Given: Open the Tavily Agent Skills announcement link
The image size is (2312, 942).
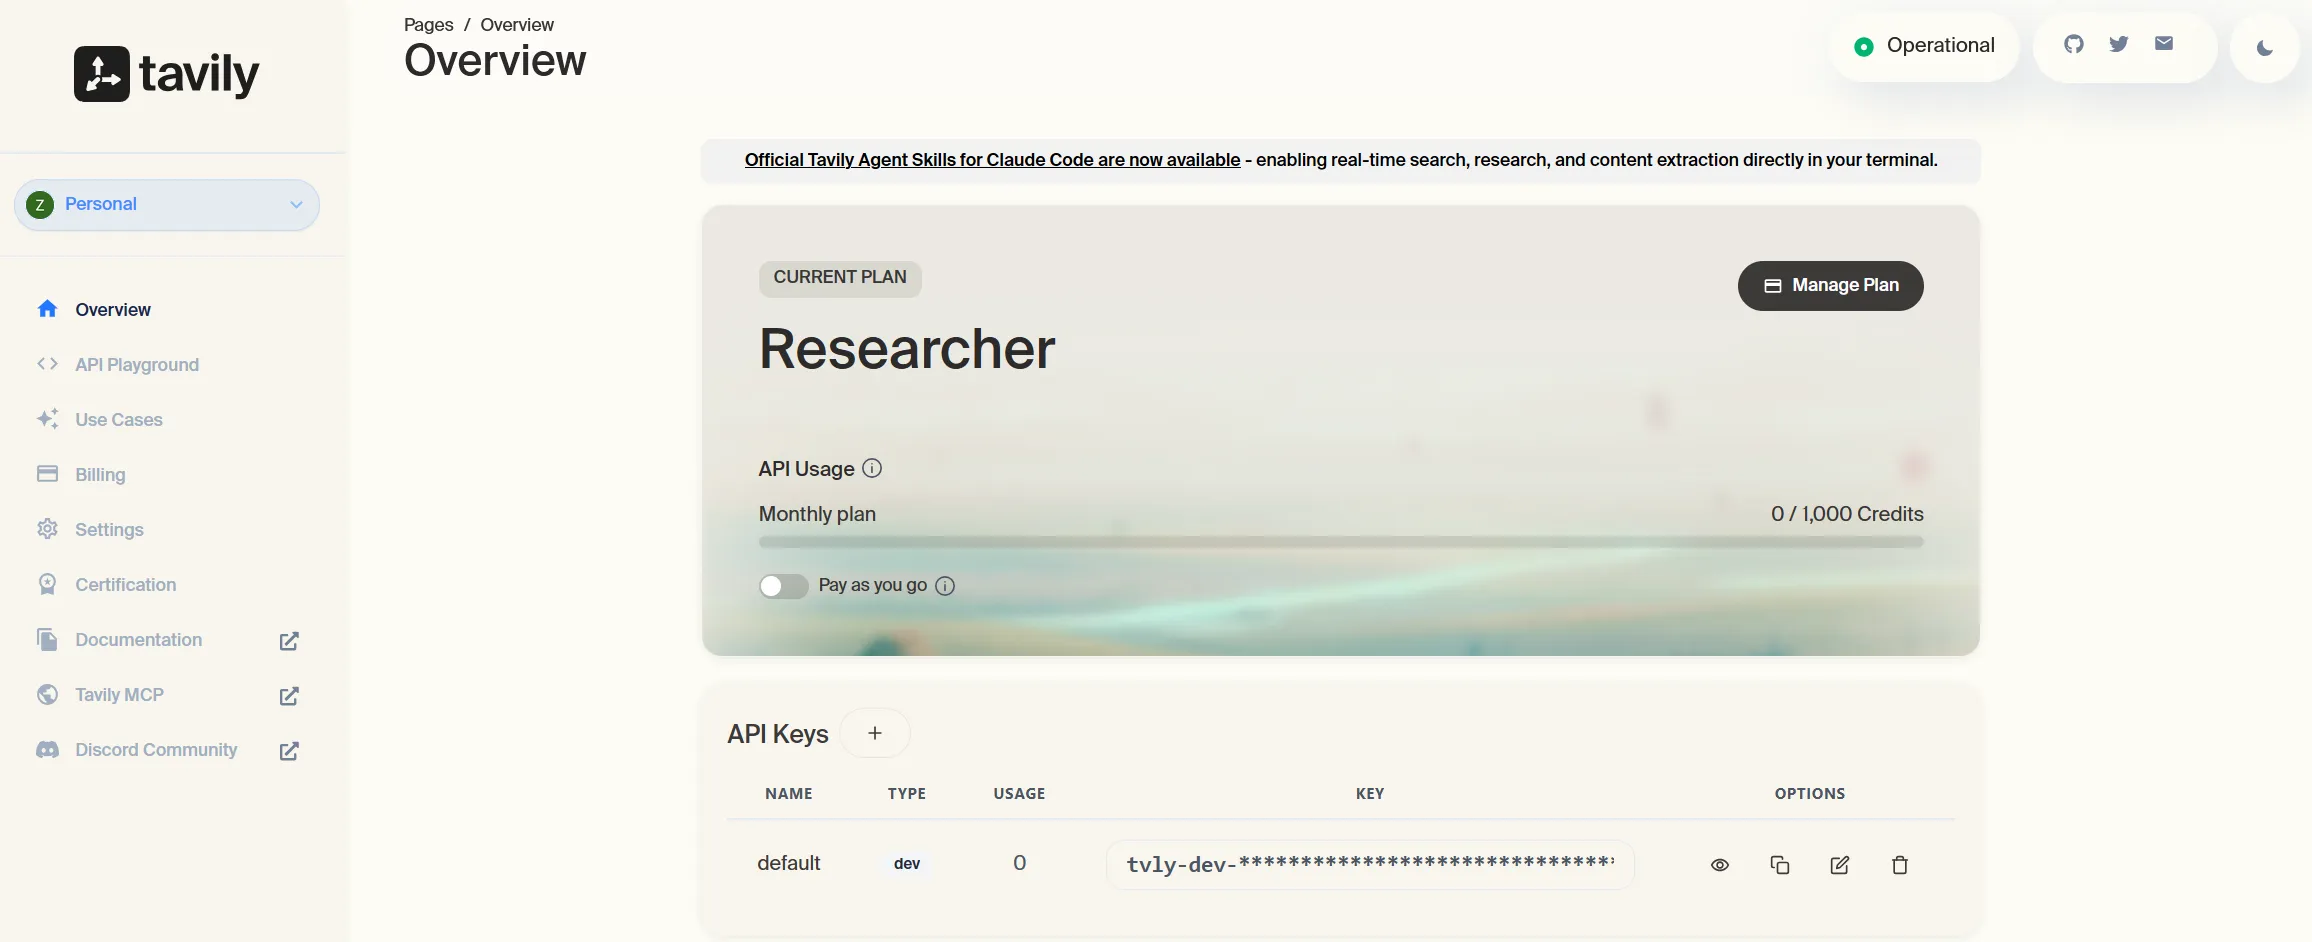Looking at the screenshot, I should tap(992, 160).
